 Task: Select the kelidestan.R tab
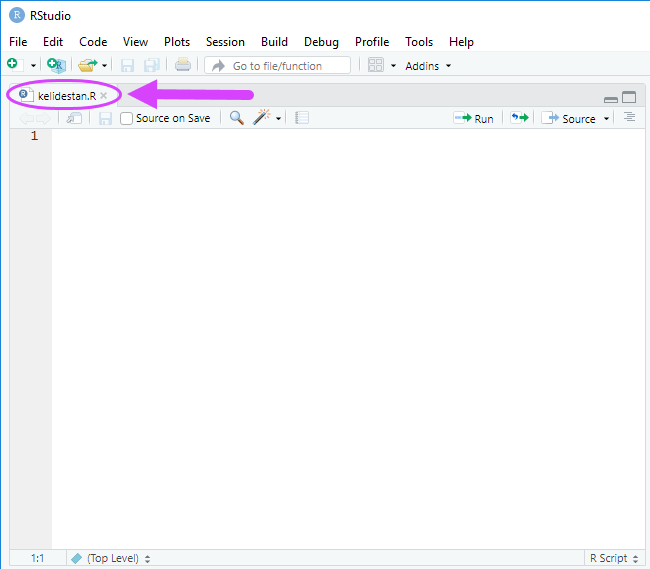(x=67, y=96)
